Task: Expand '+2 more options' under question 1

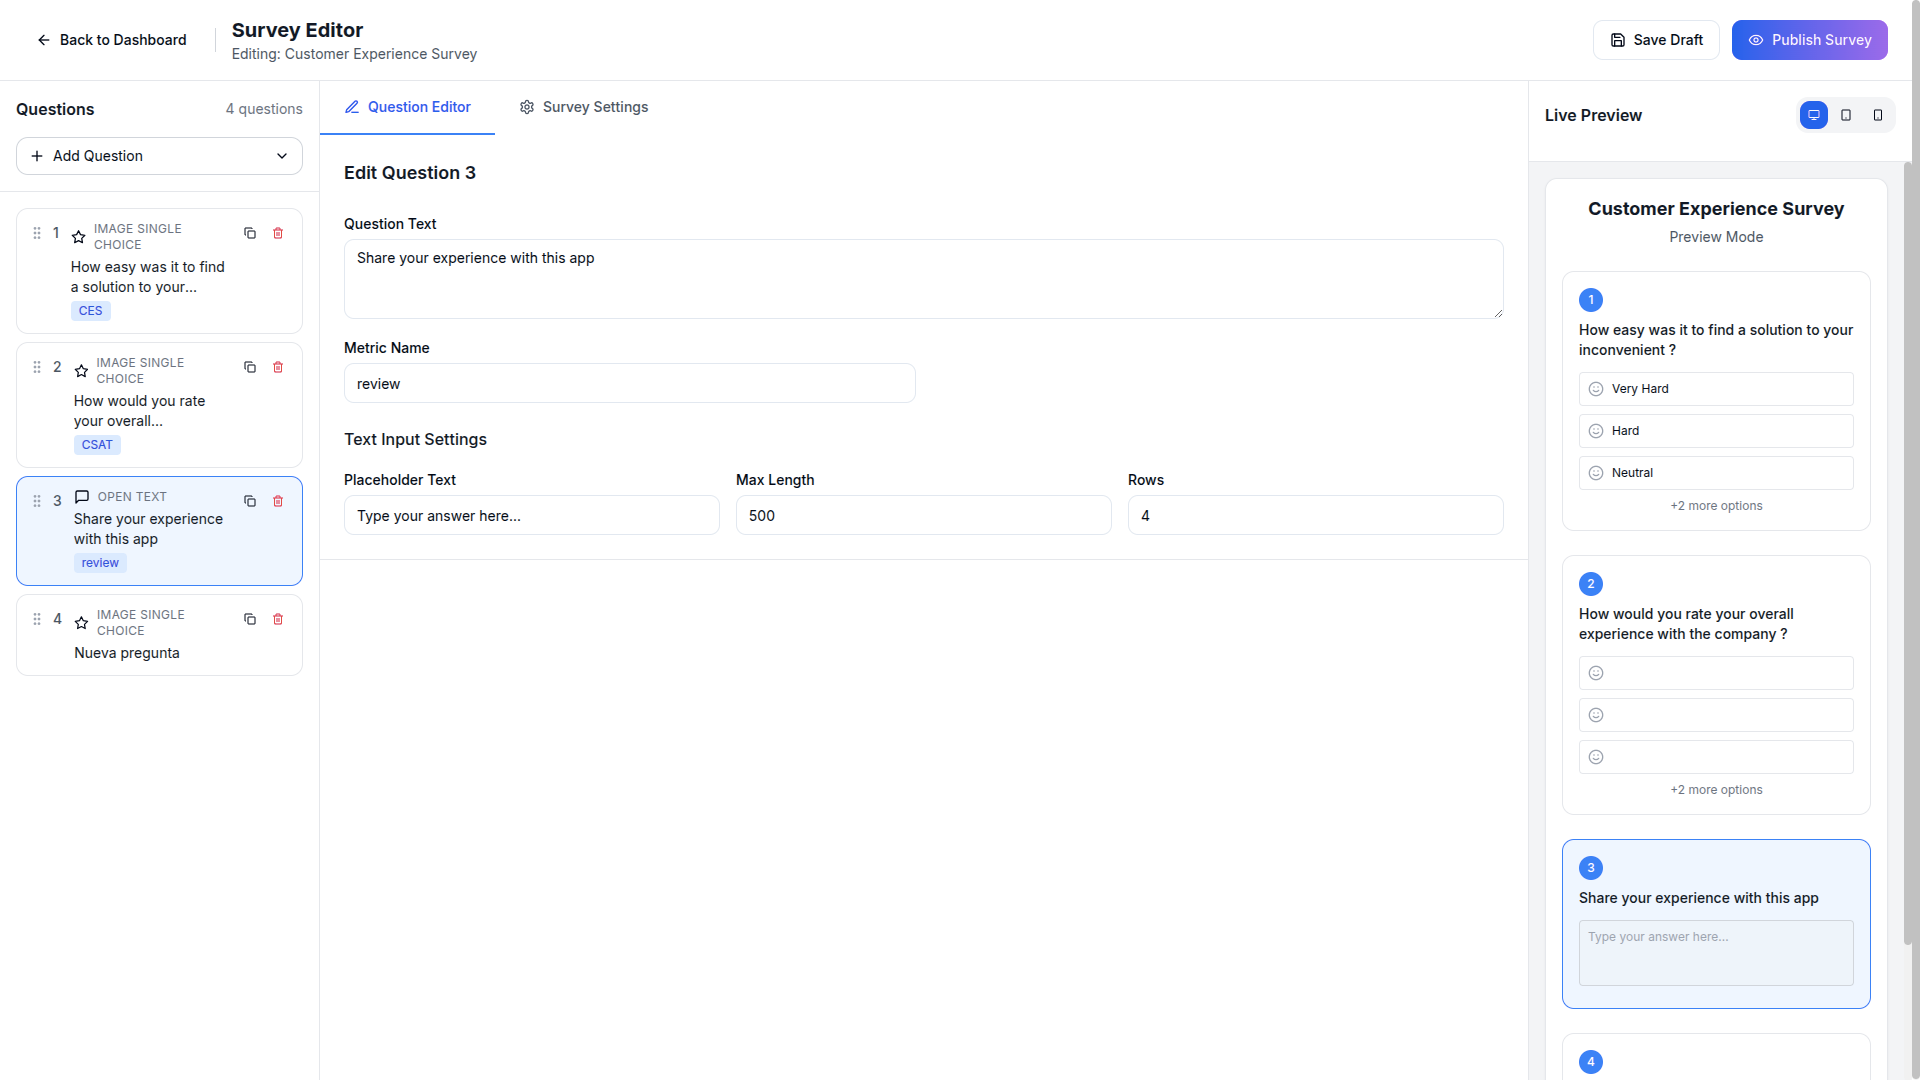Action: (x=1715, y=506)
